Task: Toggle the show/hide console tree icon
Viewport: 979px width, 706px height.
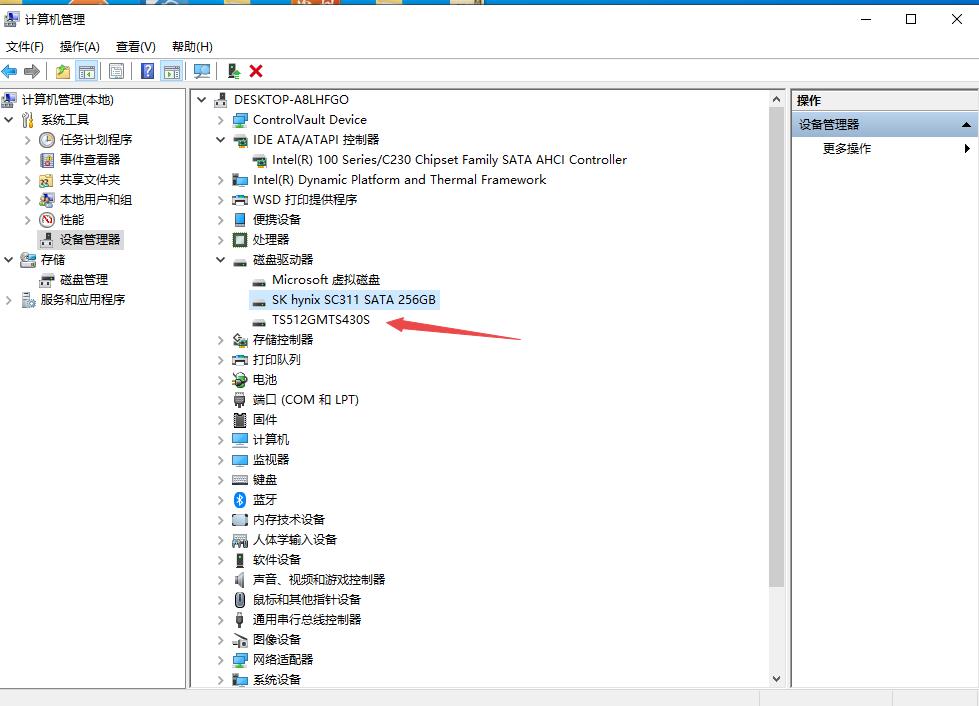Action: pos(86,72)
